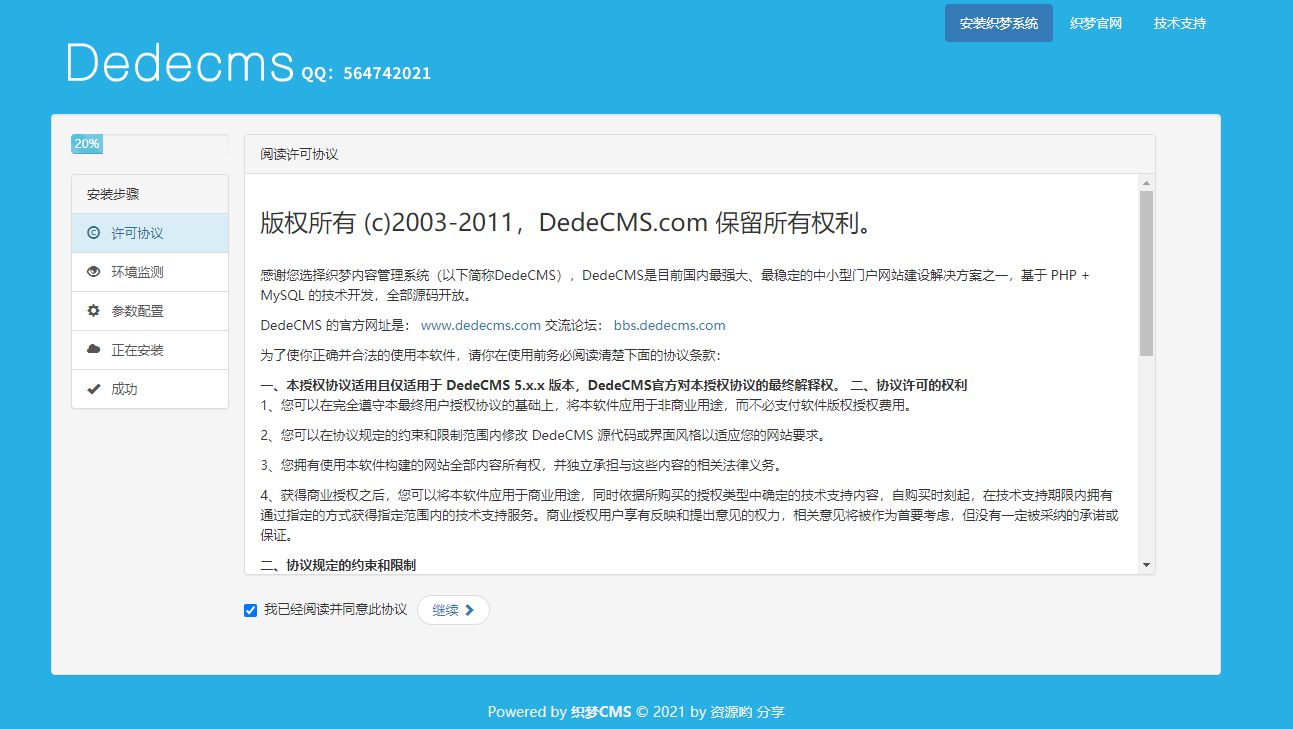Select the 成功 step
Viewport: 1293px width, 729px height.
(x=150, y=389)
